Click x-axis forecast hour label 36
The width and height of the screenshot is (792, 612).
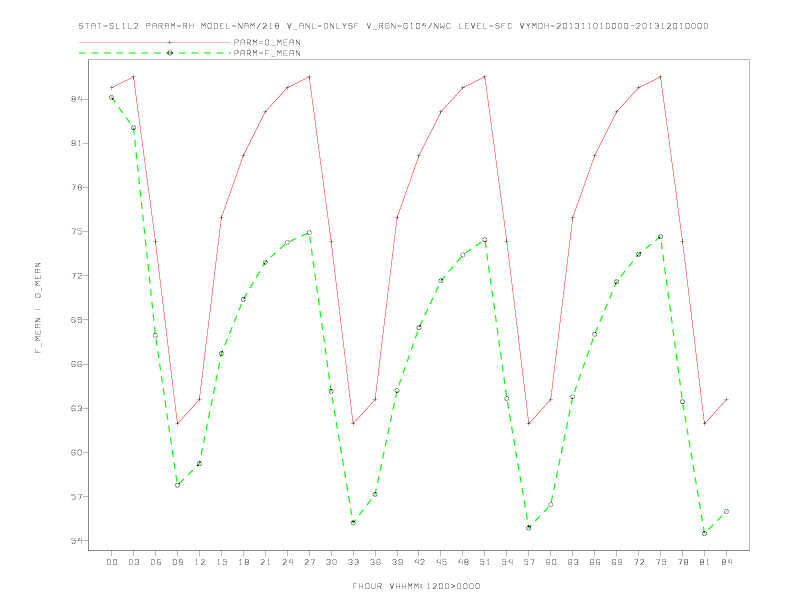tap(375, 562)
